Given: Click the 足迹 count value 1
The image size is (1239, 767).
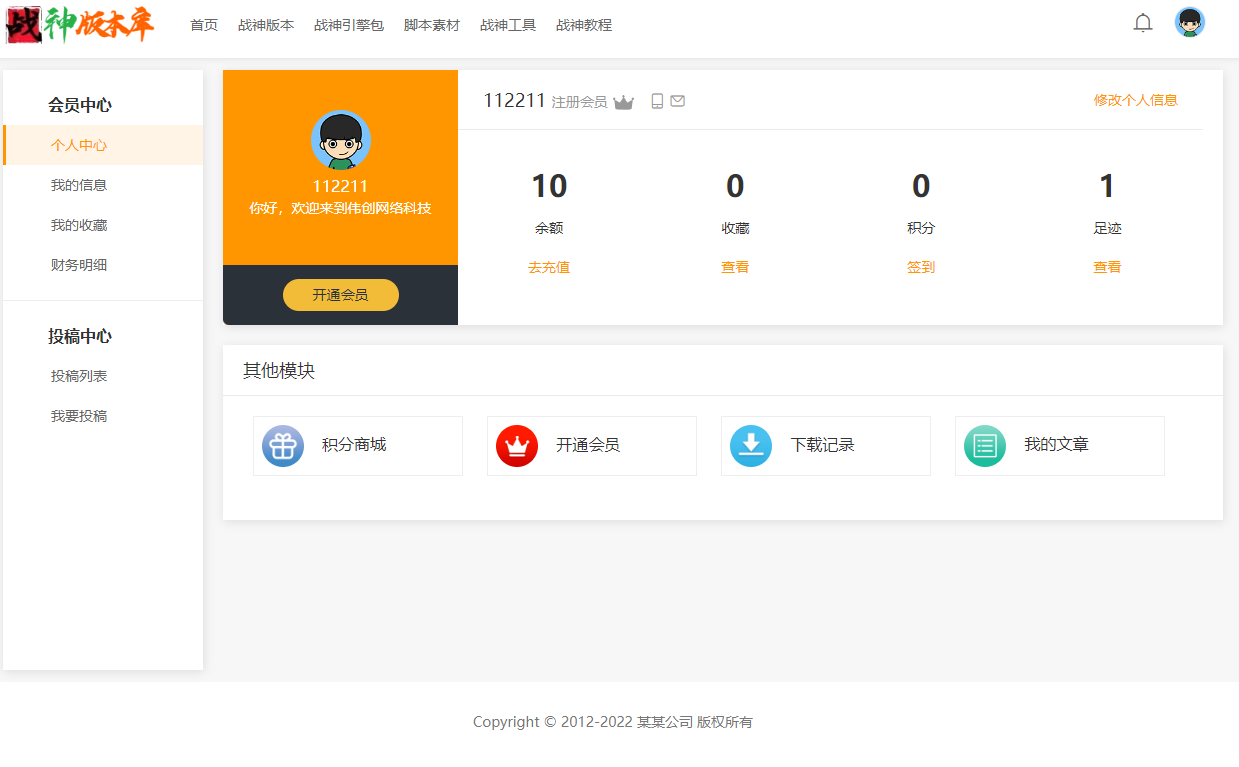Looking at the screenshot, I should (x=1107, y=186).
